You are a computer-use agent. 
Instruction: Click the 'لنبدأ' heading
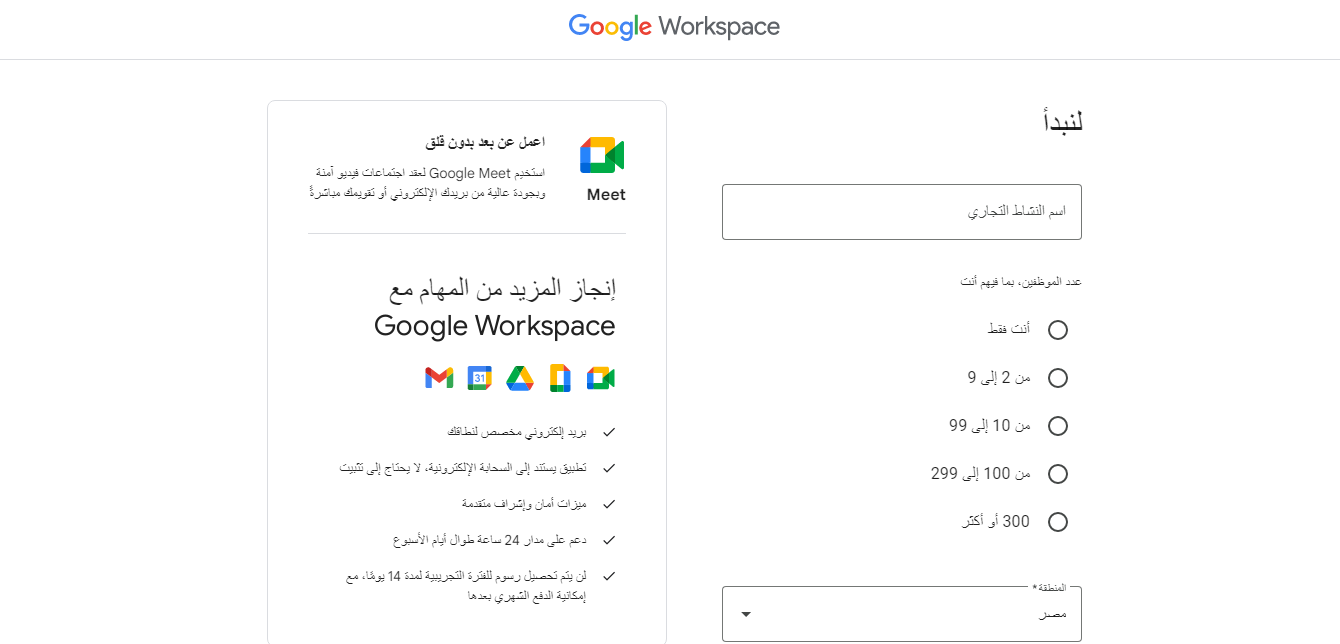click(x=1062, y=122)
